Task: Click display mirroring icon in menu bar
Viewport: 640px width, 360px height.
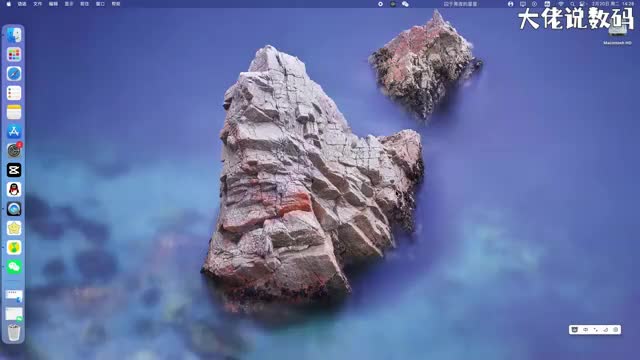Action: tap(523, 4)
